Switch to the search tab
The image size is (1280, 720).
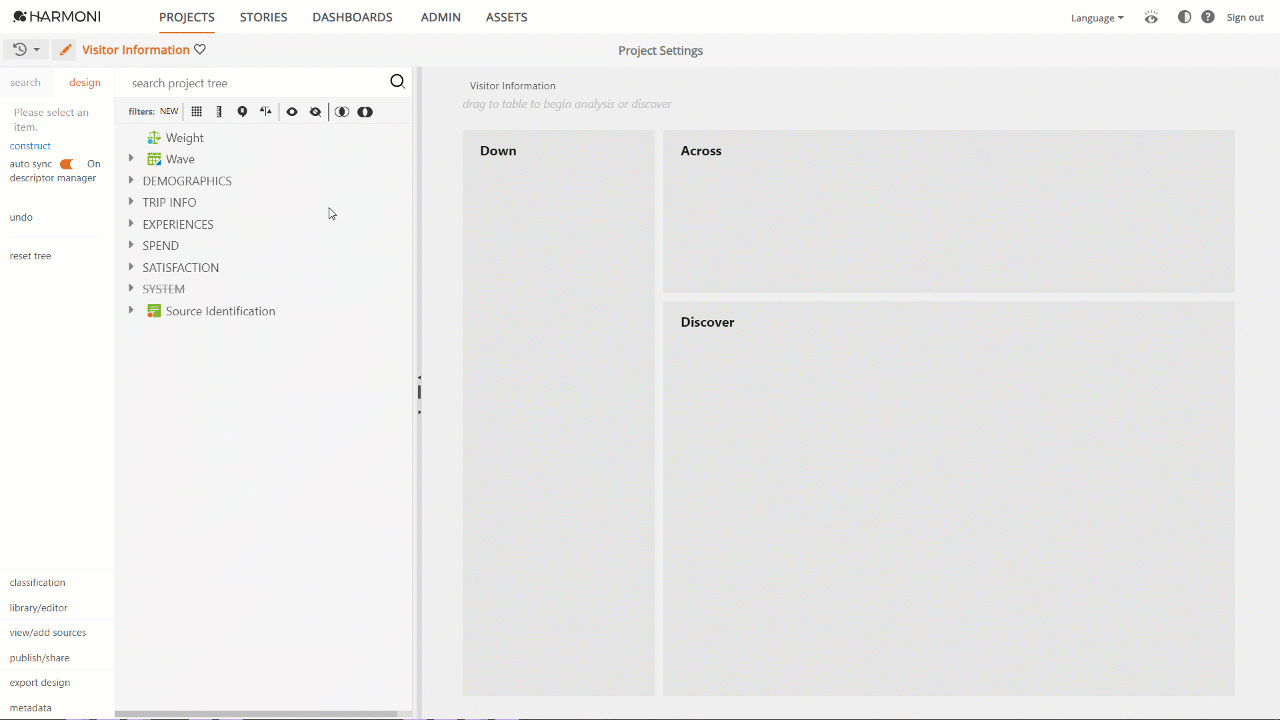click(x=26, y=83)
